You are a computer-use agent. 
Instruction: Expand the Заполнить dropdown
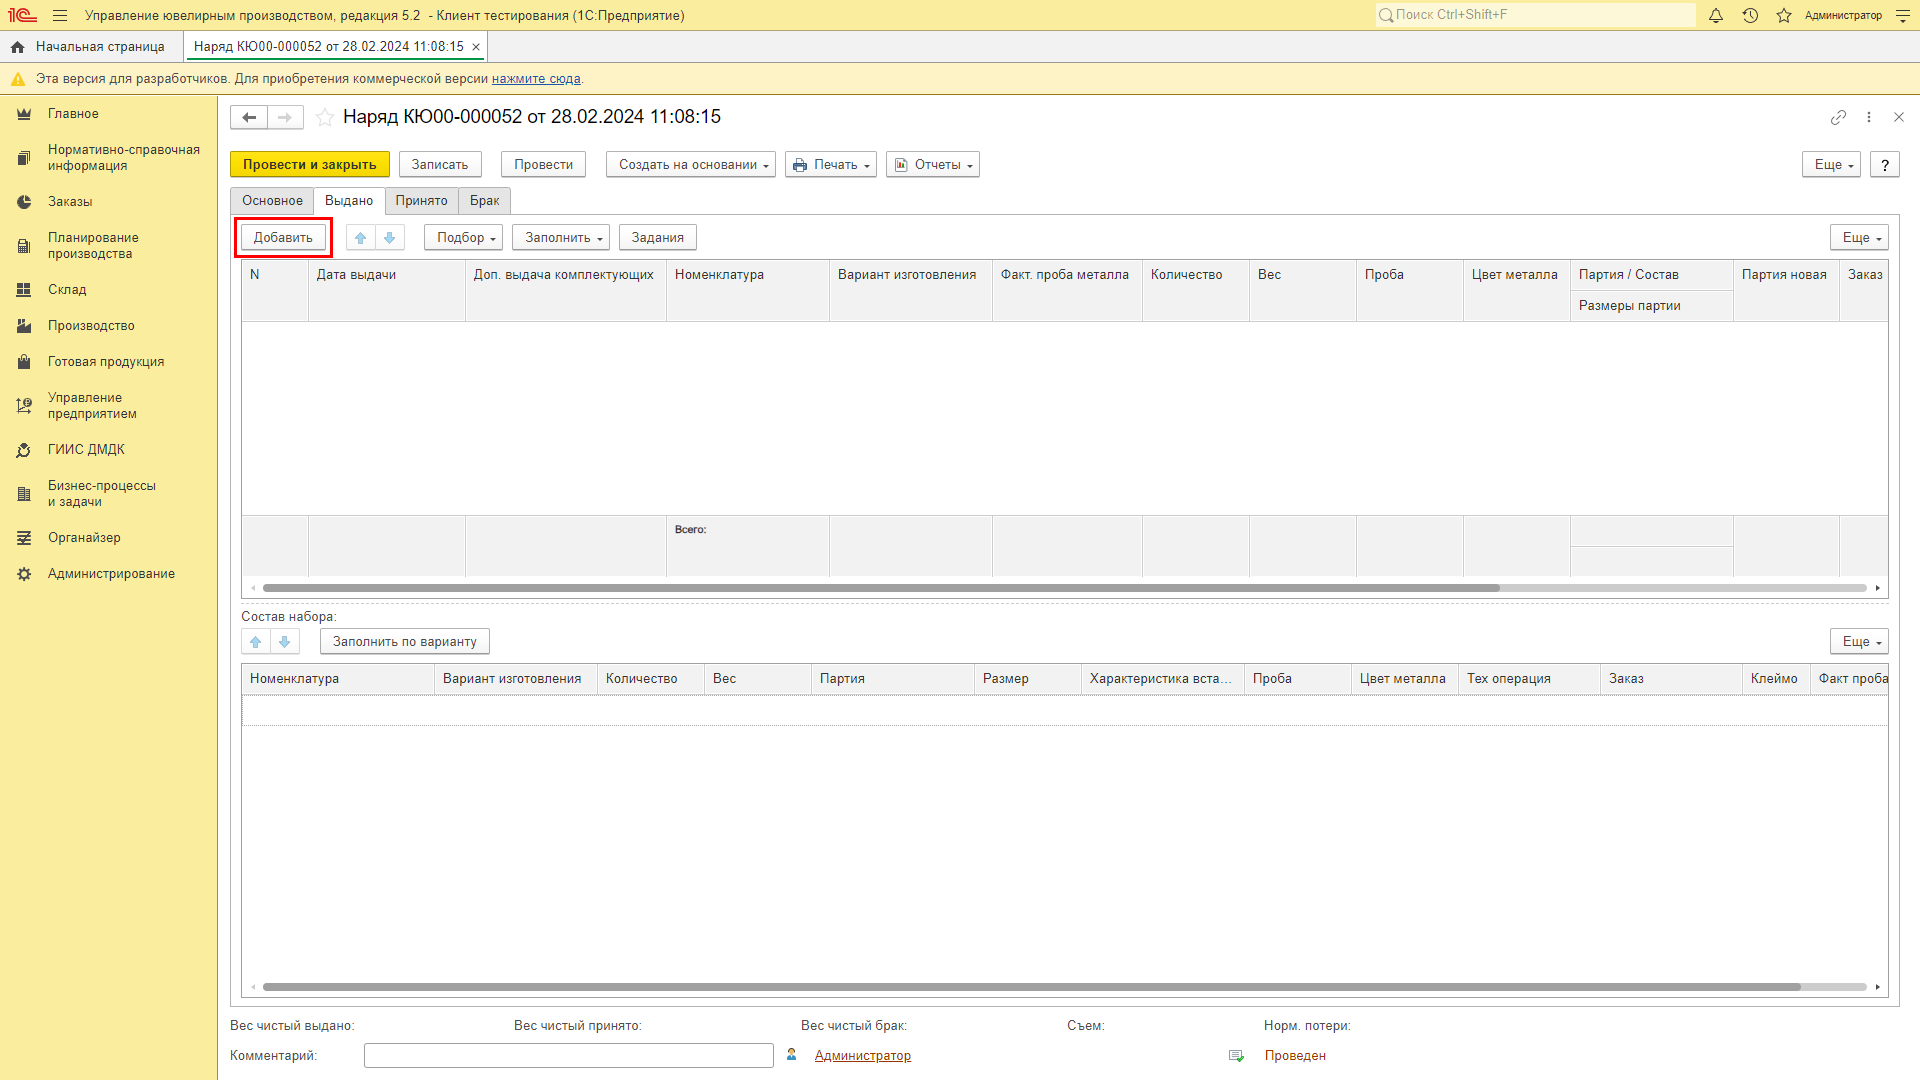point(561,237)
